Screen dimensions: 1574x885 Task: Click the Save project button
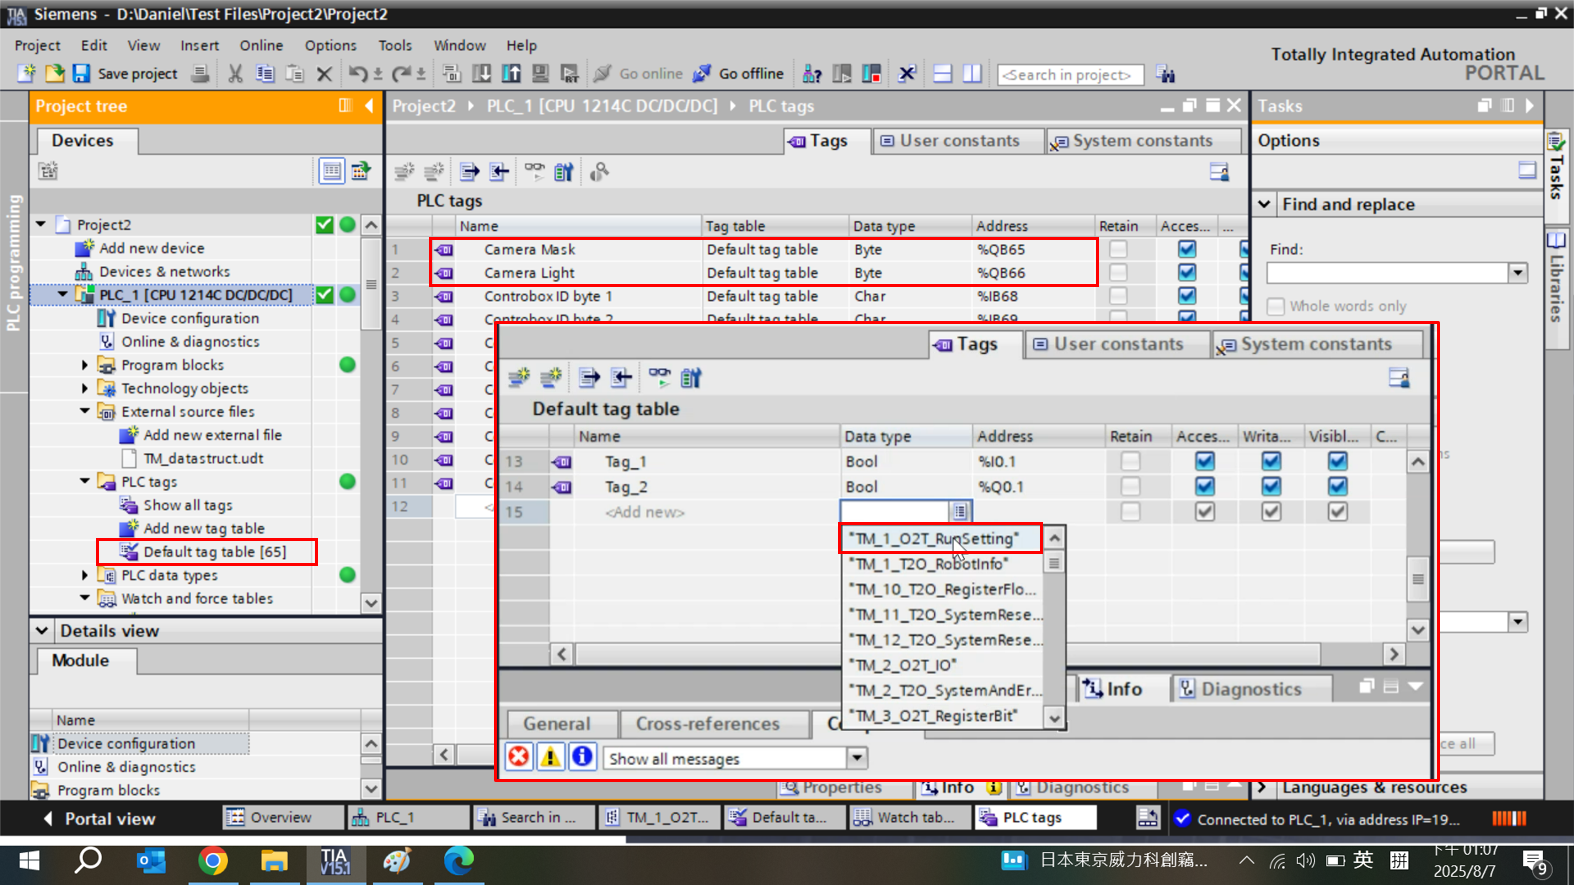(125, 73)
